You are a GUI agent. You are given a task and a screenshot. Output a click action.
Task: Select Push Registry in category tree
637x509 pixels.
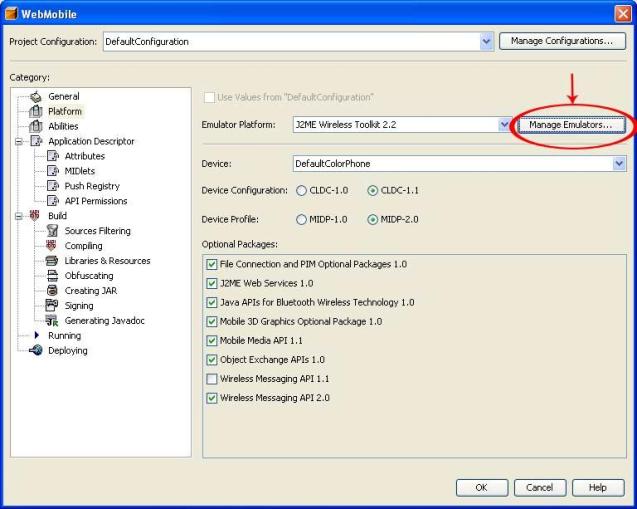92,186
